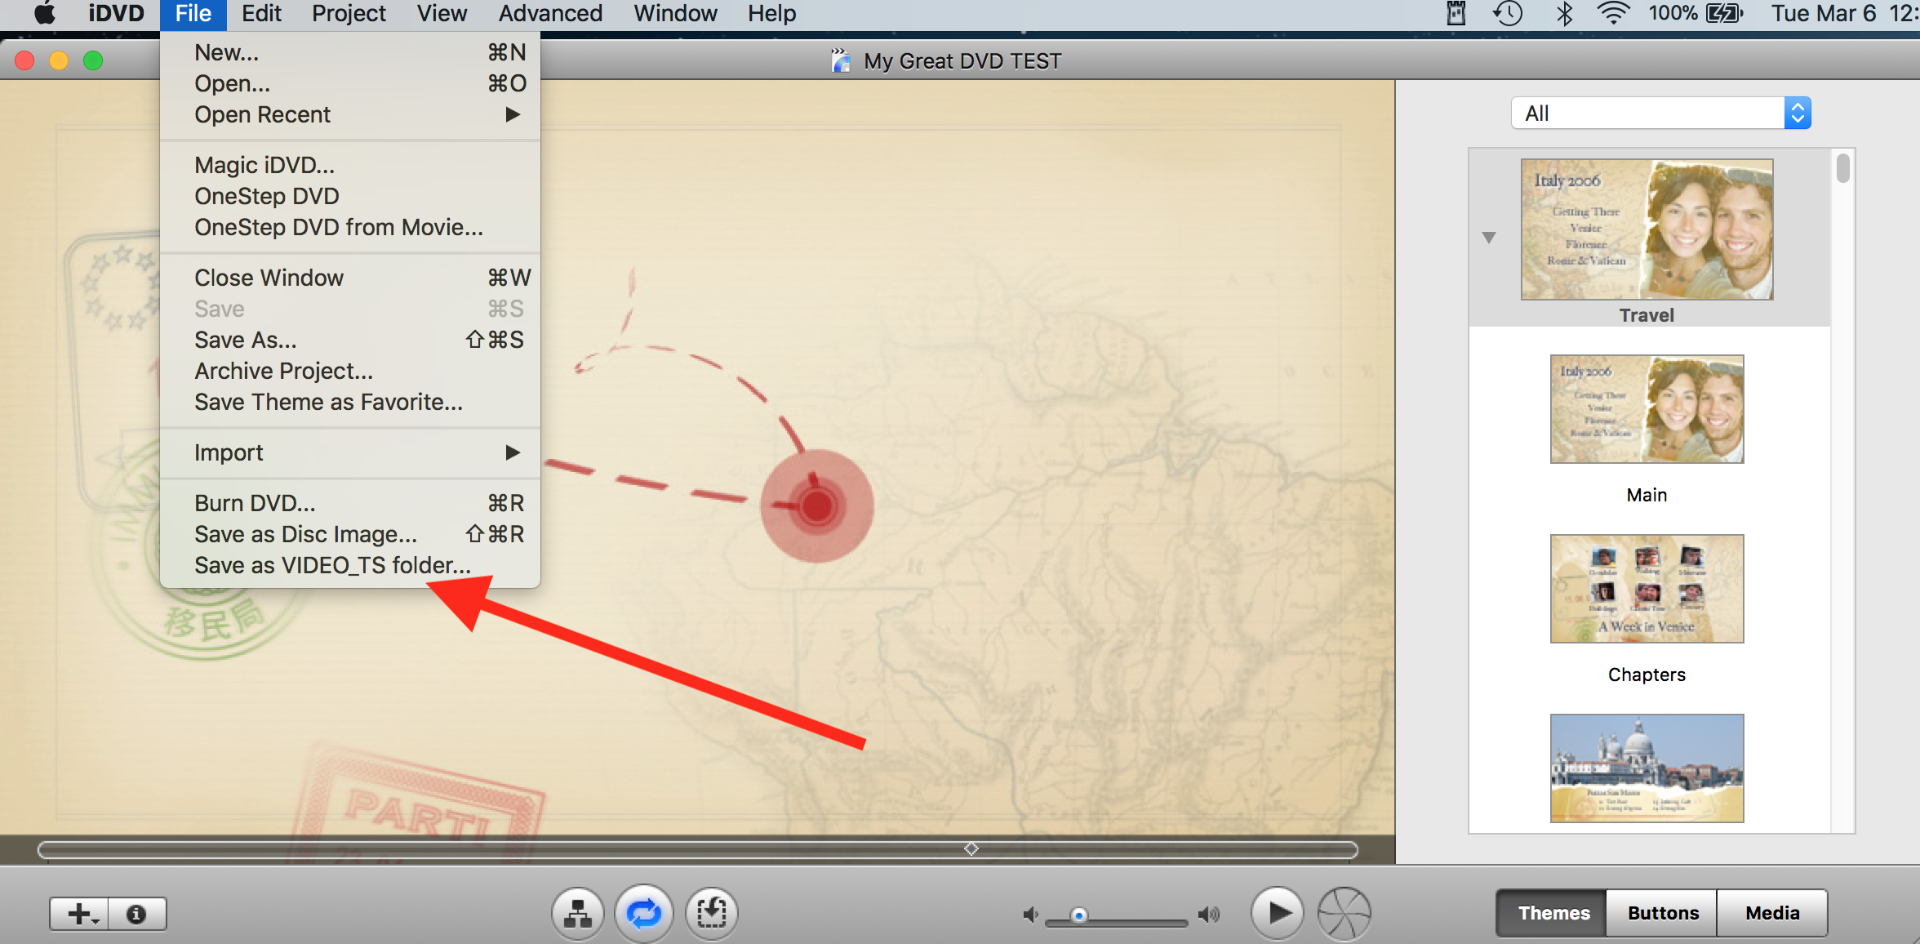The height and width of the screenshot is (944, 1920).
Task: Collapse the Travel theme disclosure triangle
Action: (x=1489, y=238)
